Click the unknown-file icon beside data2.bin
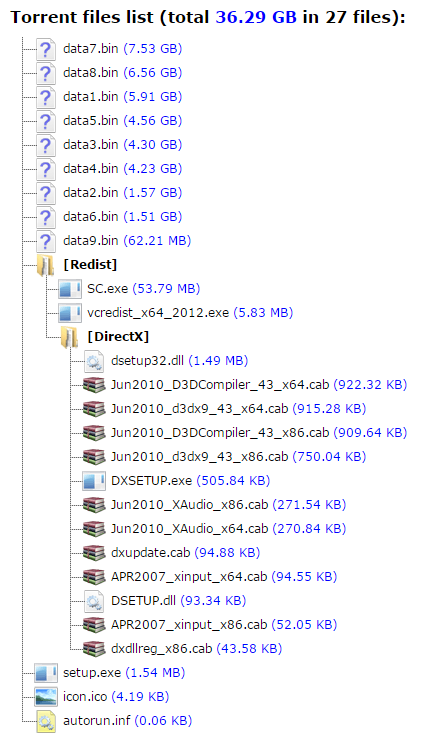 coord(46,193)
